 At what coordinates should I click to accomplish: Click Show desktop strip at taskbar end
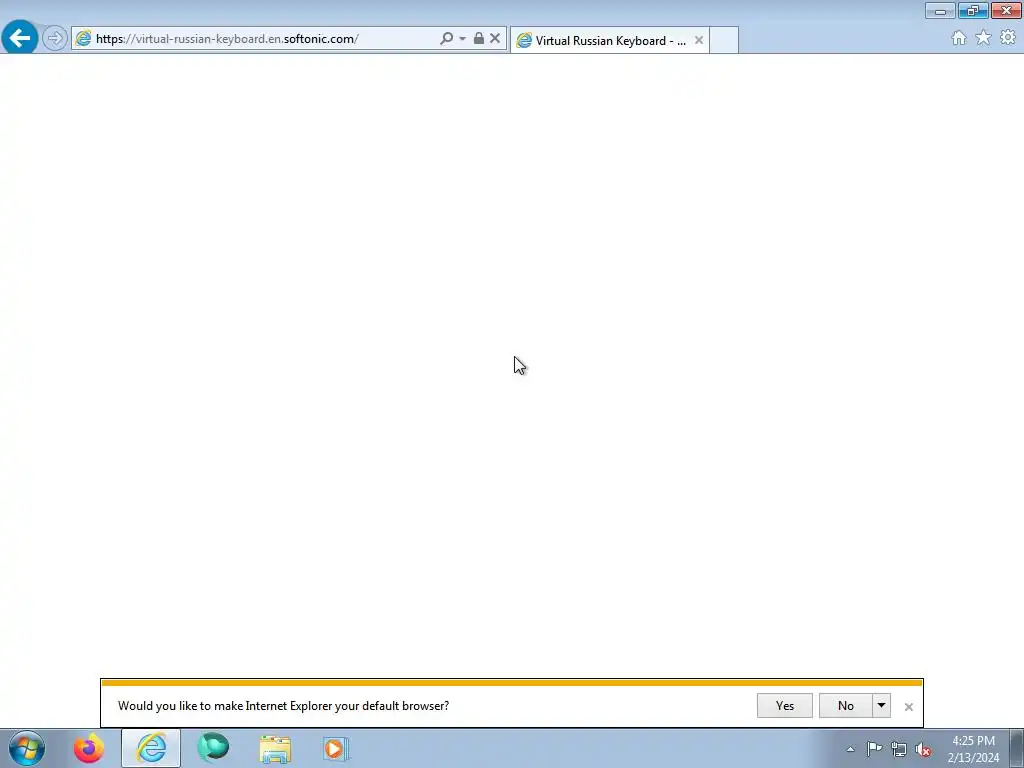(1017, 748)
